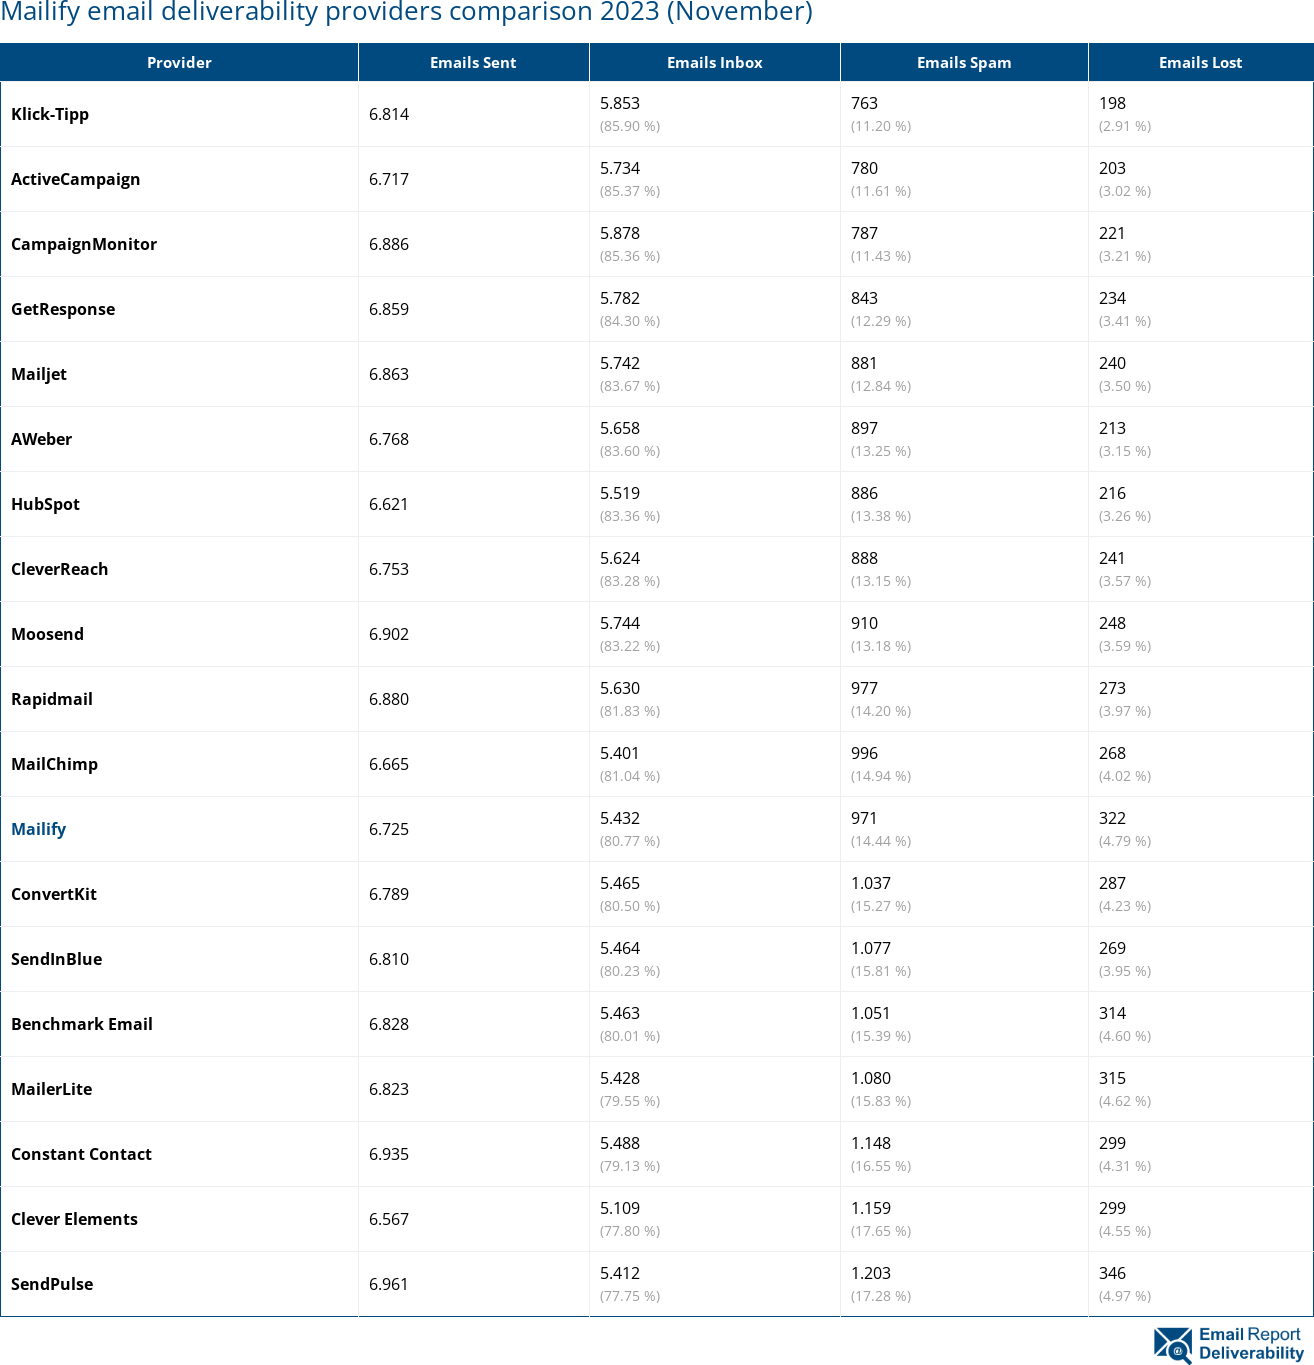
Task: Click the ActiveCampaign provider name
Action: [76, 179]
